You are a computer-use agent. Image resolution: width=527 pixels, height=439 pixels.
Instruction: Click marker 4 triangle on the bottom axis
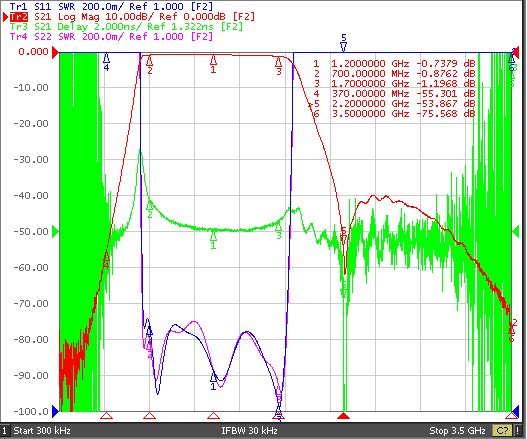point(107,416)
